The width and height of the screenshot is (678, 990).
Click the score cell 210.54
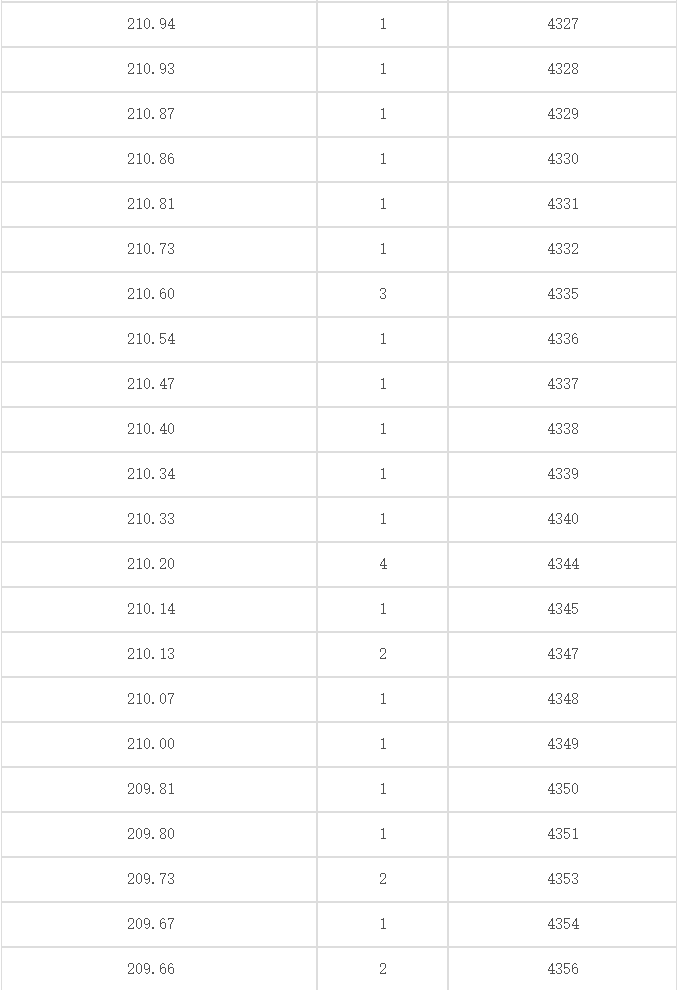[x=151, y=339]
